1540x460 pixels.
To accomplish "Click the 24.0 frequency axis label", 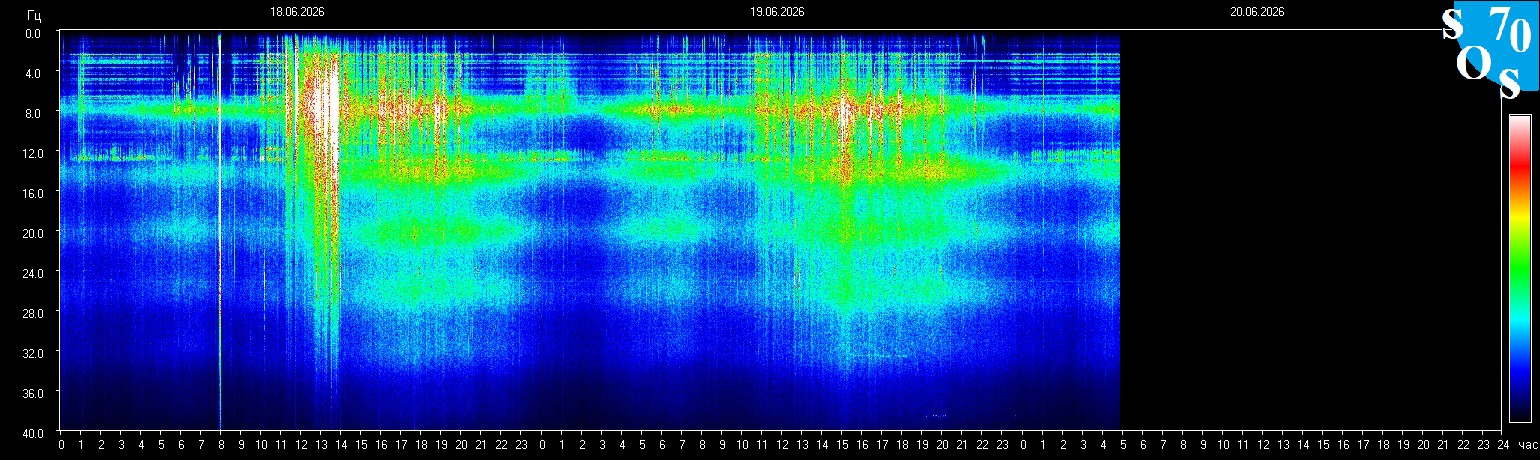I will [32, 272].
